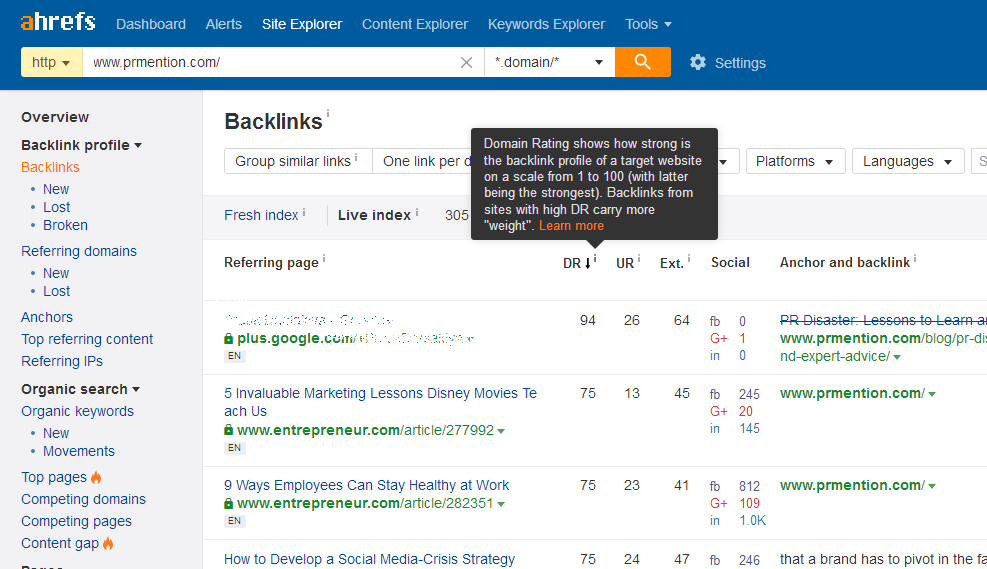
Task: Click the info icon next to the Backlinks heading
Action: (x=328, y=113)
